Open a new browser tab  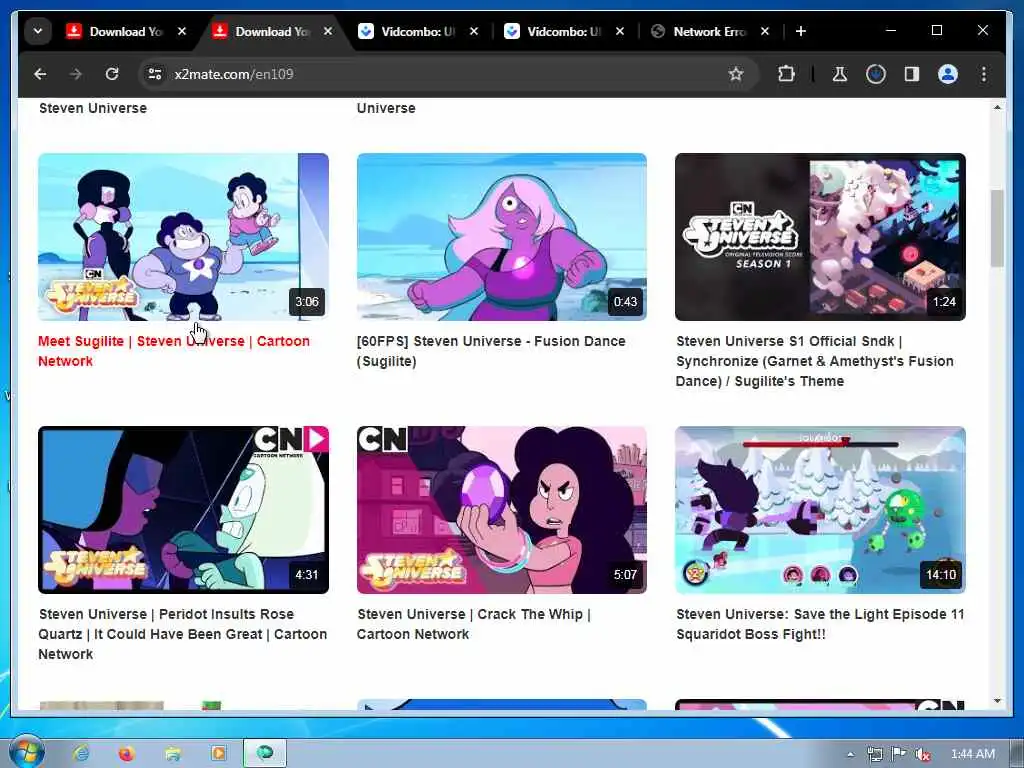[x=801, y=31]
